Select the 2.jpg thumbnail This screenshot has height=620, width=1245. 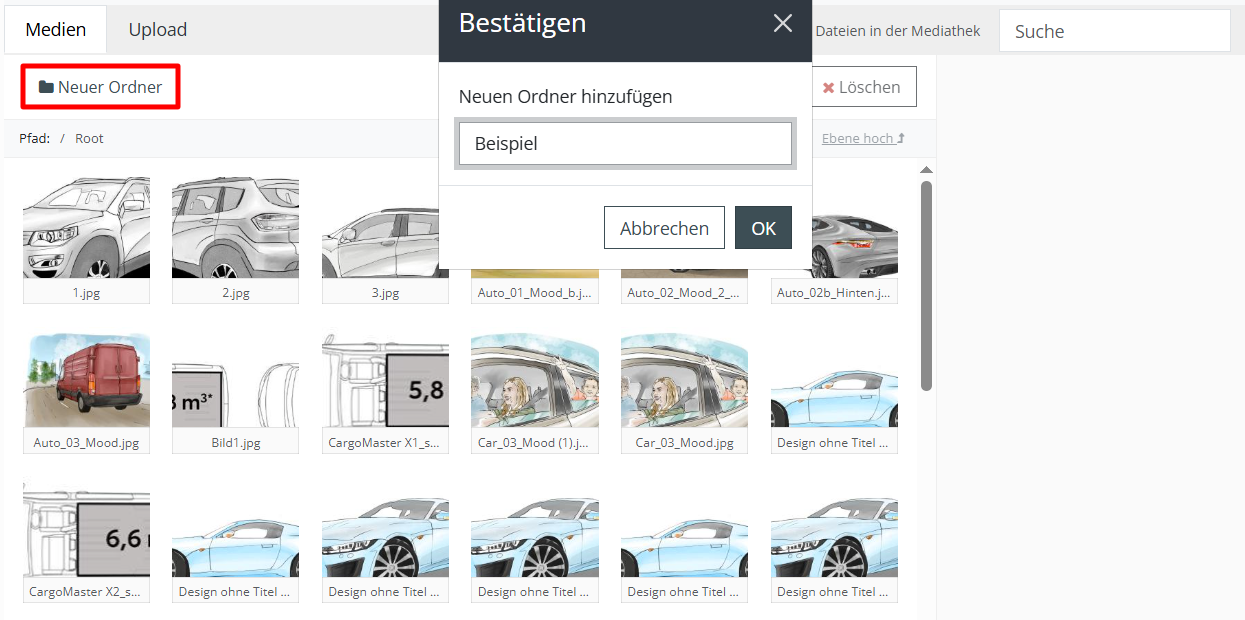coord(235,228)
